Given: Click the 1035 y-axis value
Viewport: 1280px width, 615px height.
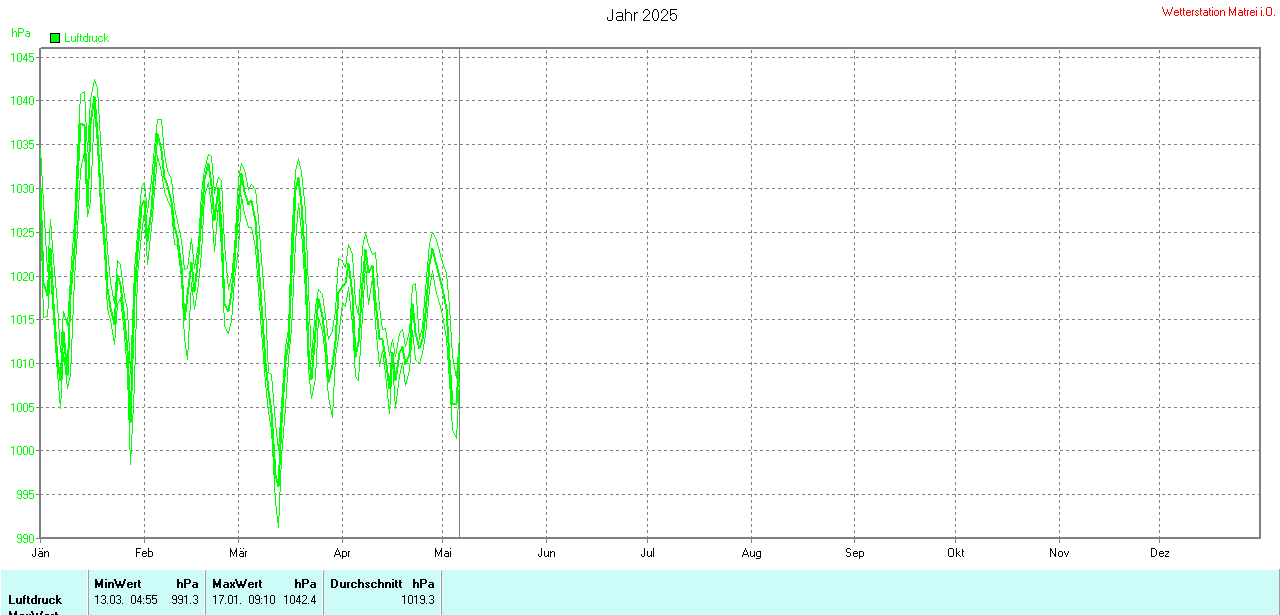Looking at the screenshot, I should coord(23,145).
